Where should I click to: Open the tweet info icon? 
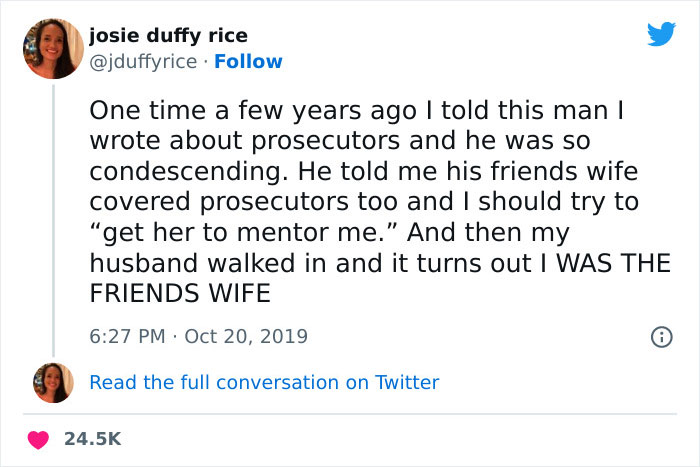coord(660,336)
